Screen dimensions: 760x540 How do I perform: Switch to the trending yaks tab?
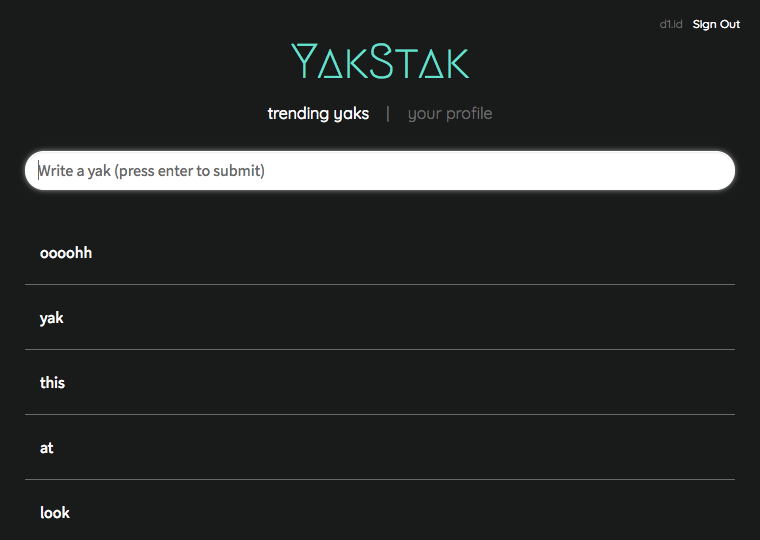tap(318, 113)
